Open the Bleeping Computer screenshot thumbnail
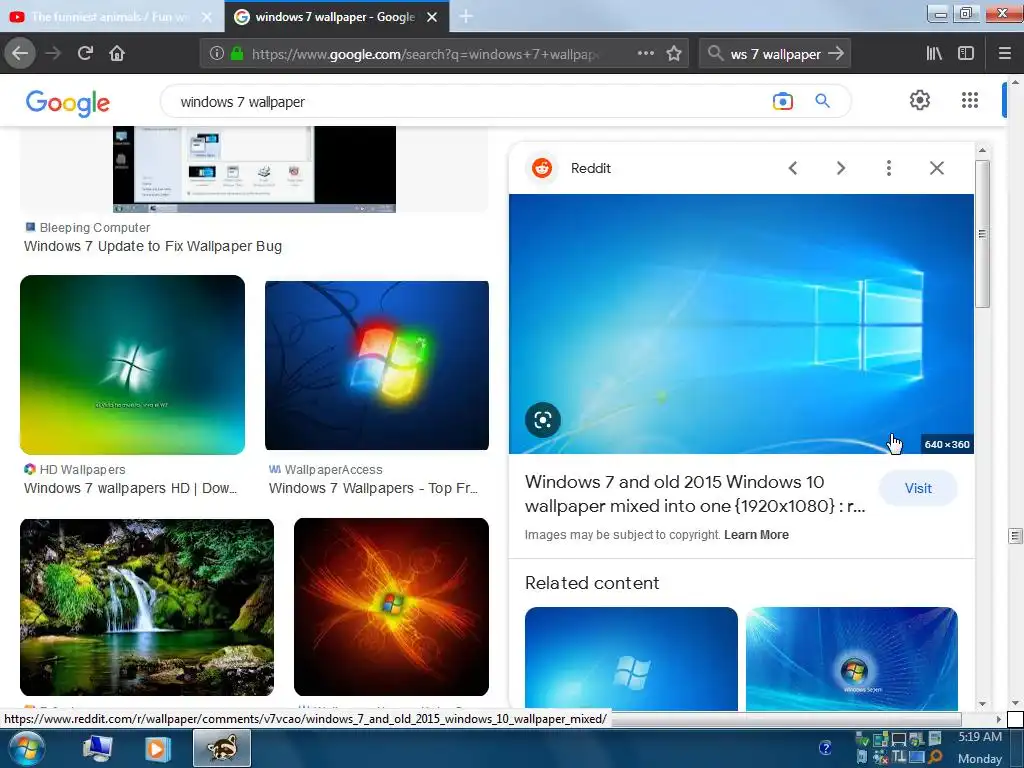 [254, 169]
